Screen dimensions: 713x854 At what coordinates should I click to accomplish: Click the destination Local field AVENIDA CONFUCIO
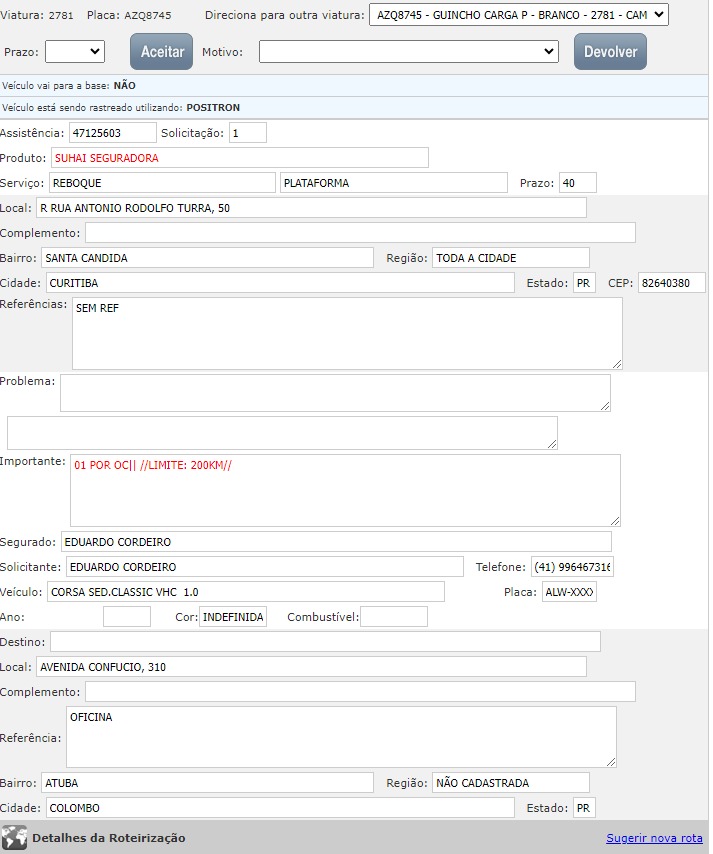pyautogui.click(x=311, y=667)
